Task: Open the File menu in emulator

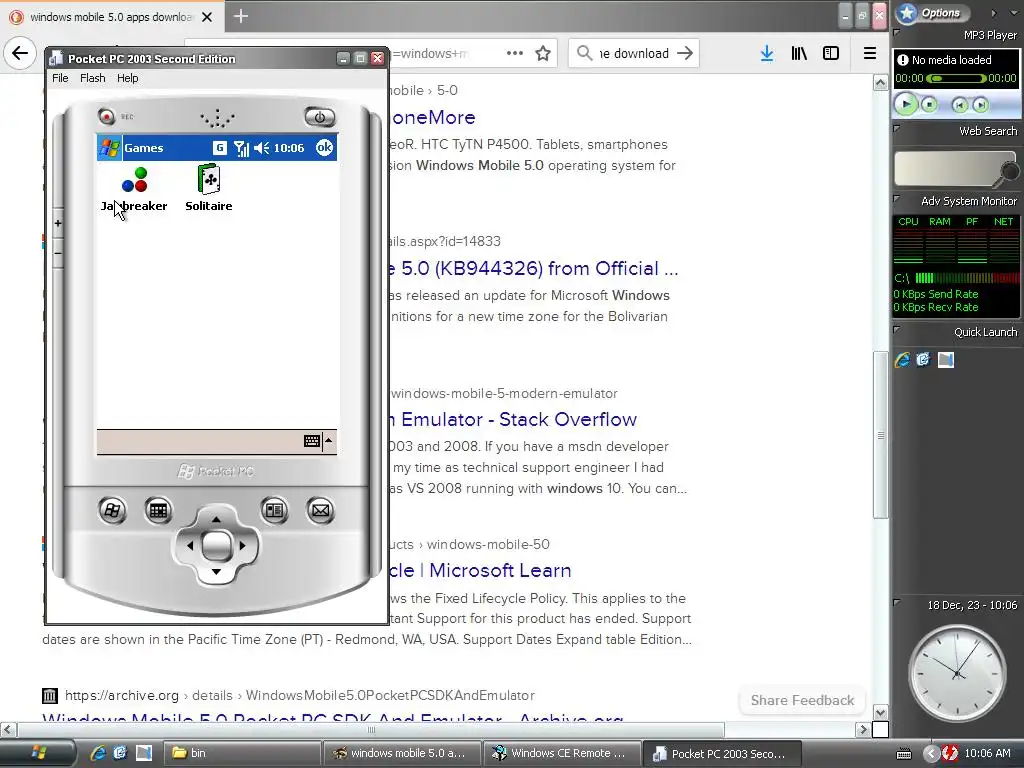Action: 60,78
